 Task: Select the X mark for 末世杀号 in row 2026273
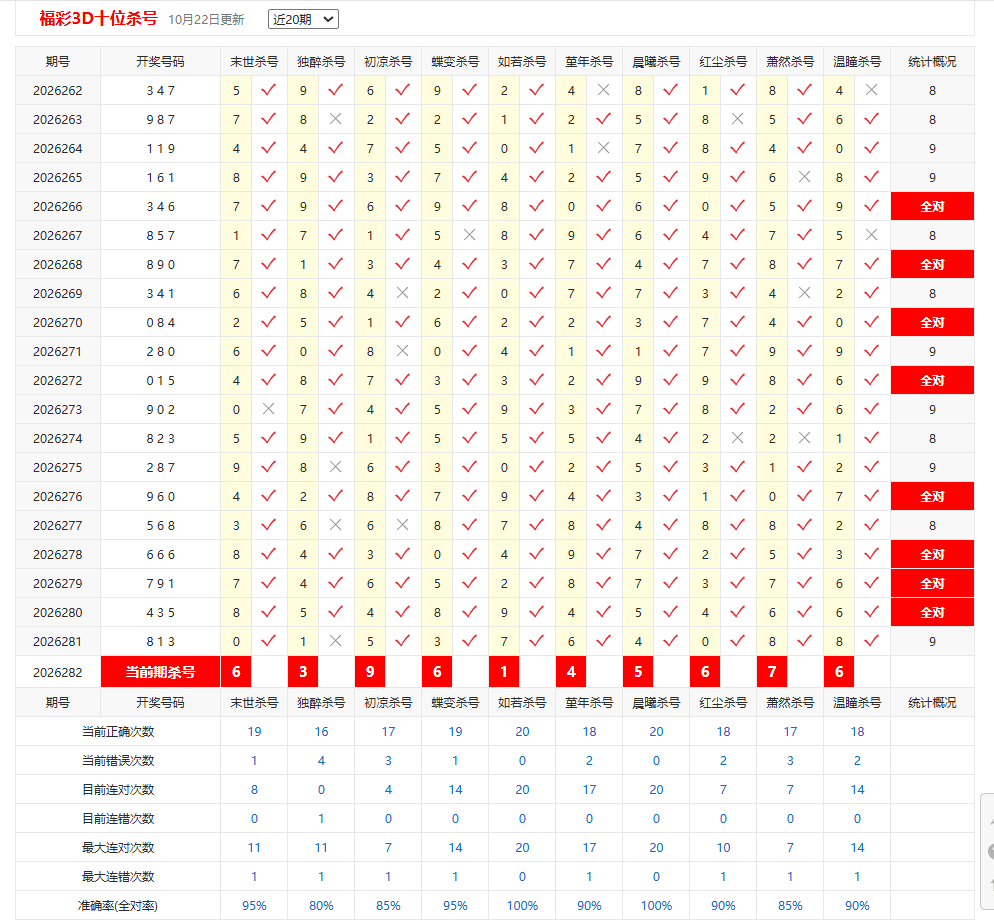point(268,409)
